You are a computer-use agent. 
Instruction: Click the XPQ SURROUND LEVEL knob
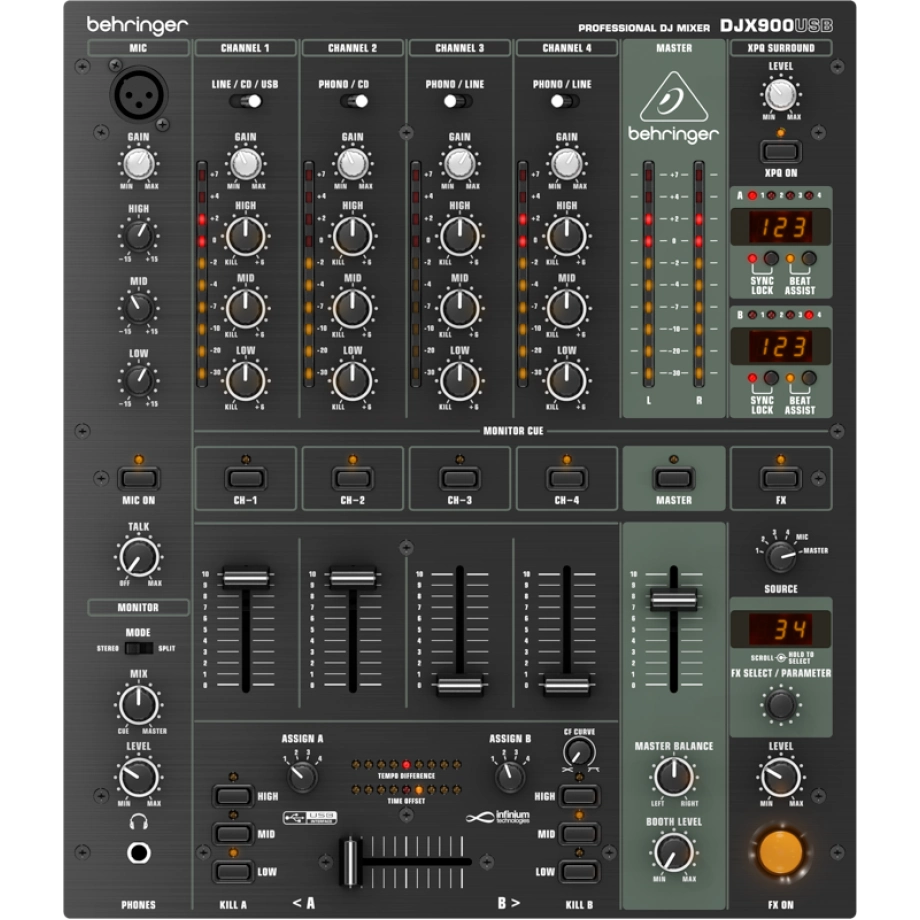pyautogui.click(x=780, y=94)
